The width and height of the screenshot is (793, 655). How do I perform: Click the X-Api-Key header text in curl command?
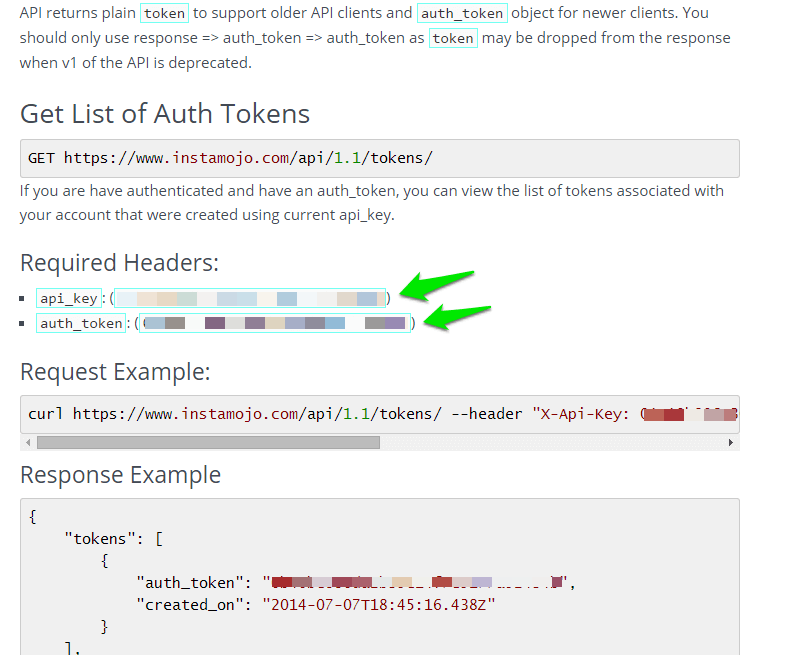580,414
